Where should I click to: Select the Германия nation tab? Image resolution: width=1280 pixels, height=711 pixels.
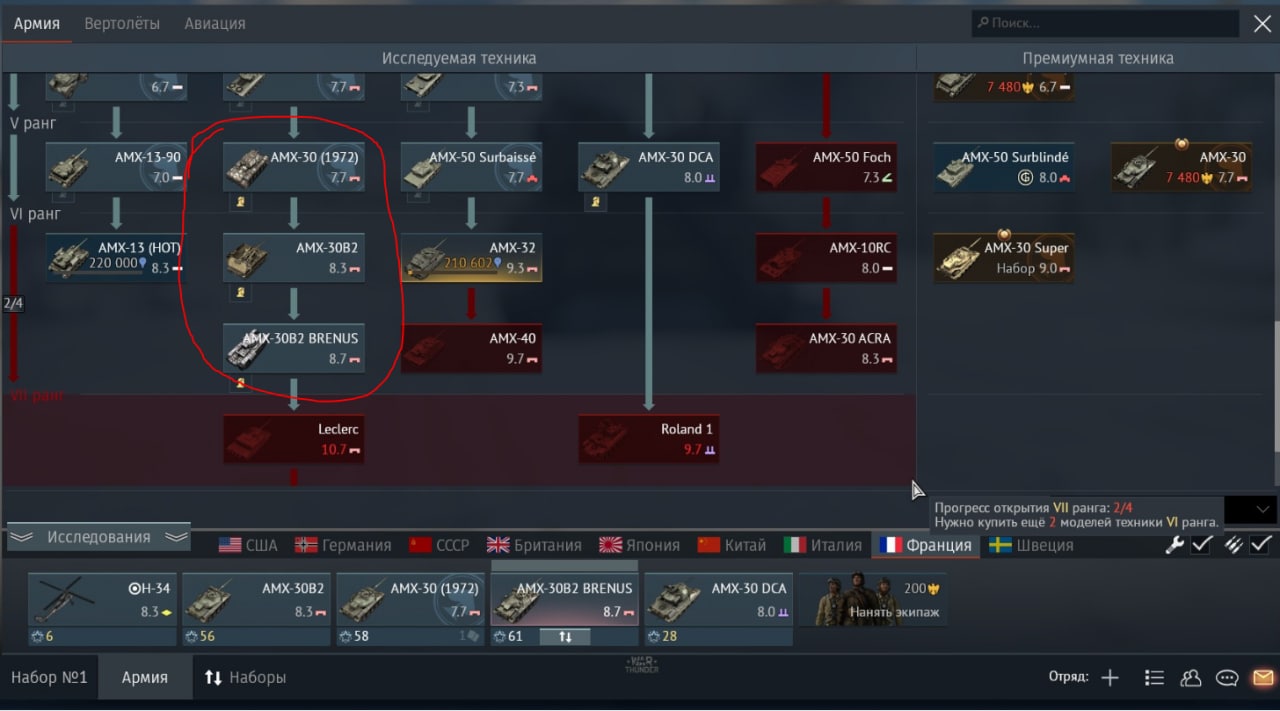(x=343, y=545)
